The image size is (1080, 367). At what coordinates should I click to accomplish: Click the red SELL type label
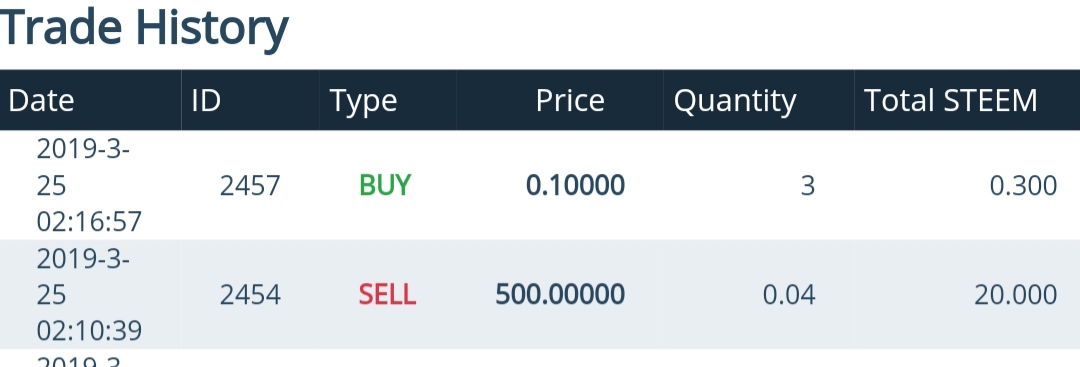point(387,295)
